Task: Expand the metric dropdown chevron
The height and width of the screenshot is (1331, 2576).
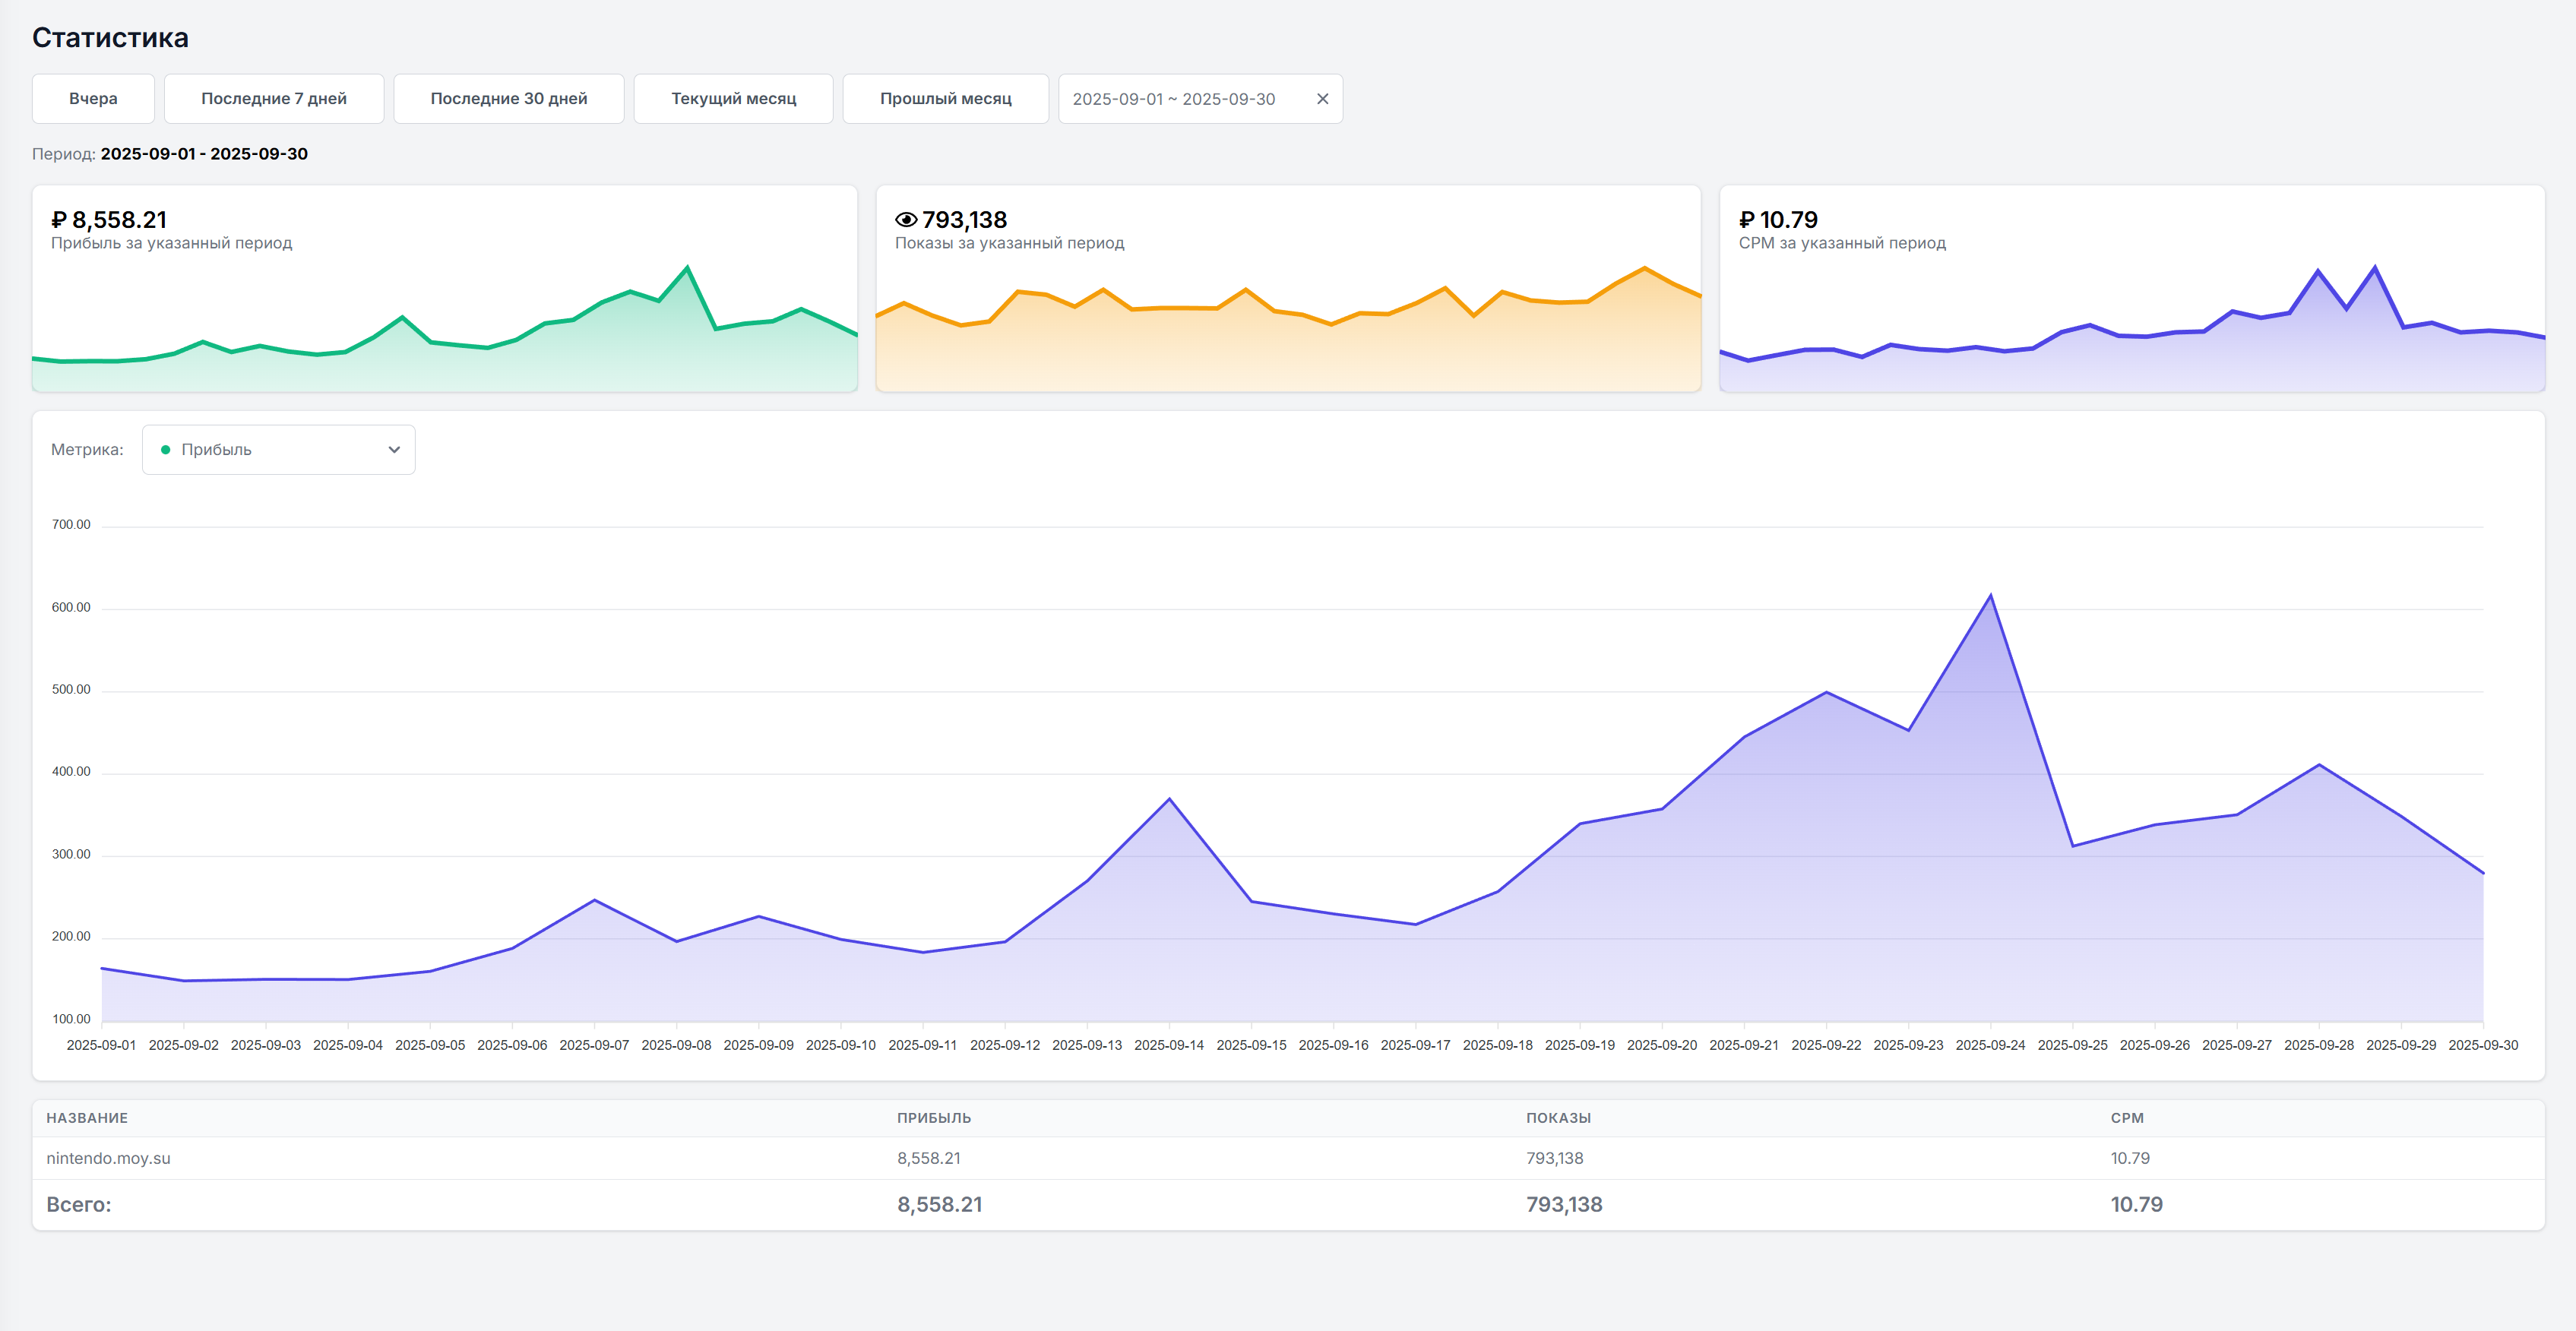Action: (x=394, y=450)
